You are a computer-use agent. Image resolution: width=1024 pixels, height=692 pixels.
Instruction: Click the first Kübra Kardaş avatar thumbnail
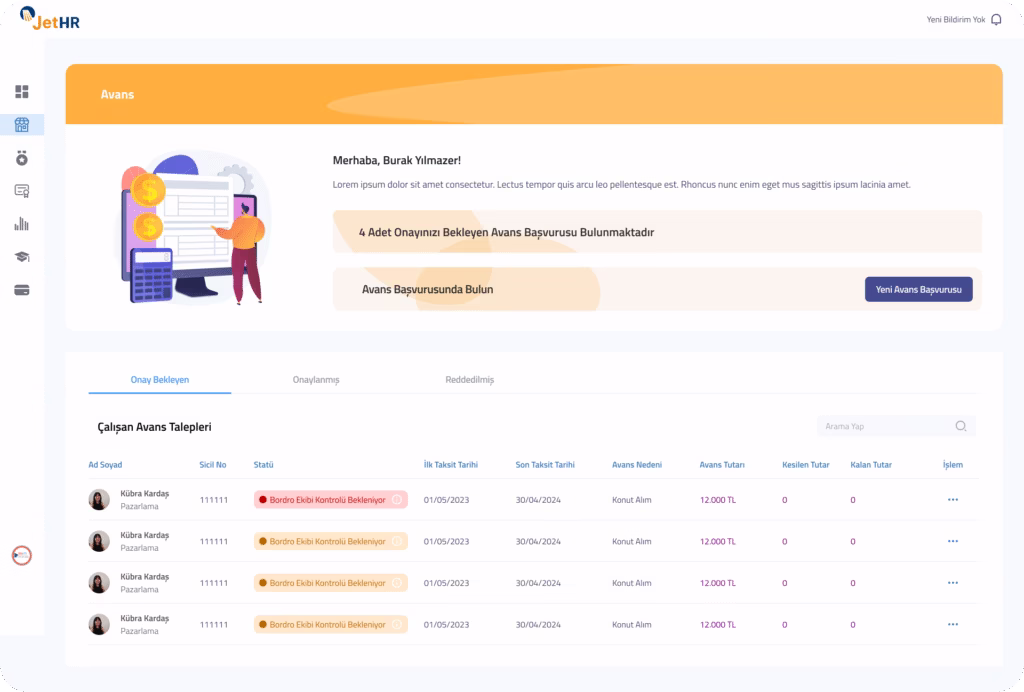point(99,499)
